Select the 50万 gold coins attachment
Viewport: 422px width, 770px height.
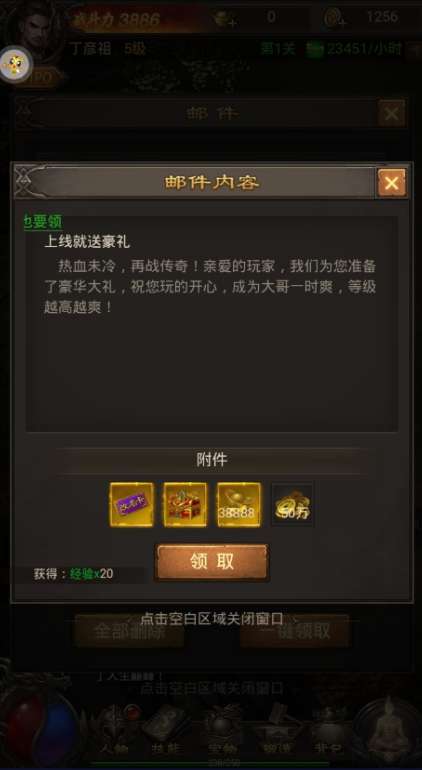[293, 505]
